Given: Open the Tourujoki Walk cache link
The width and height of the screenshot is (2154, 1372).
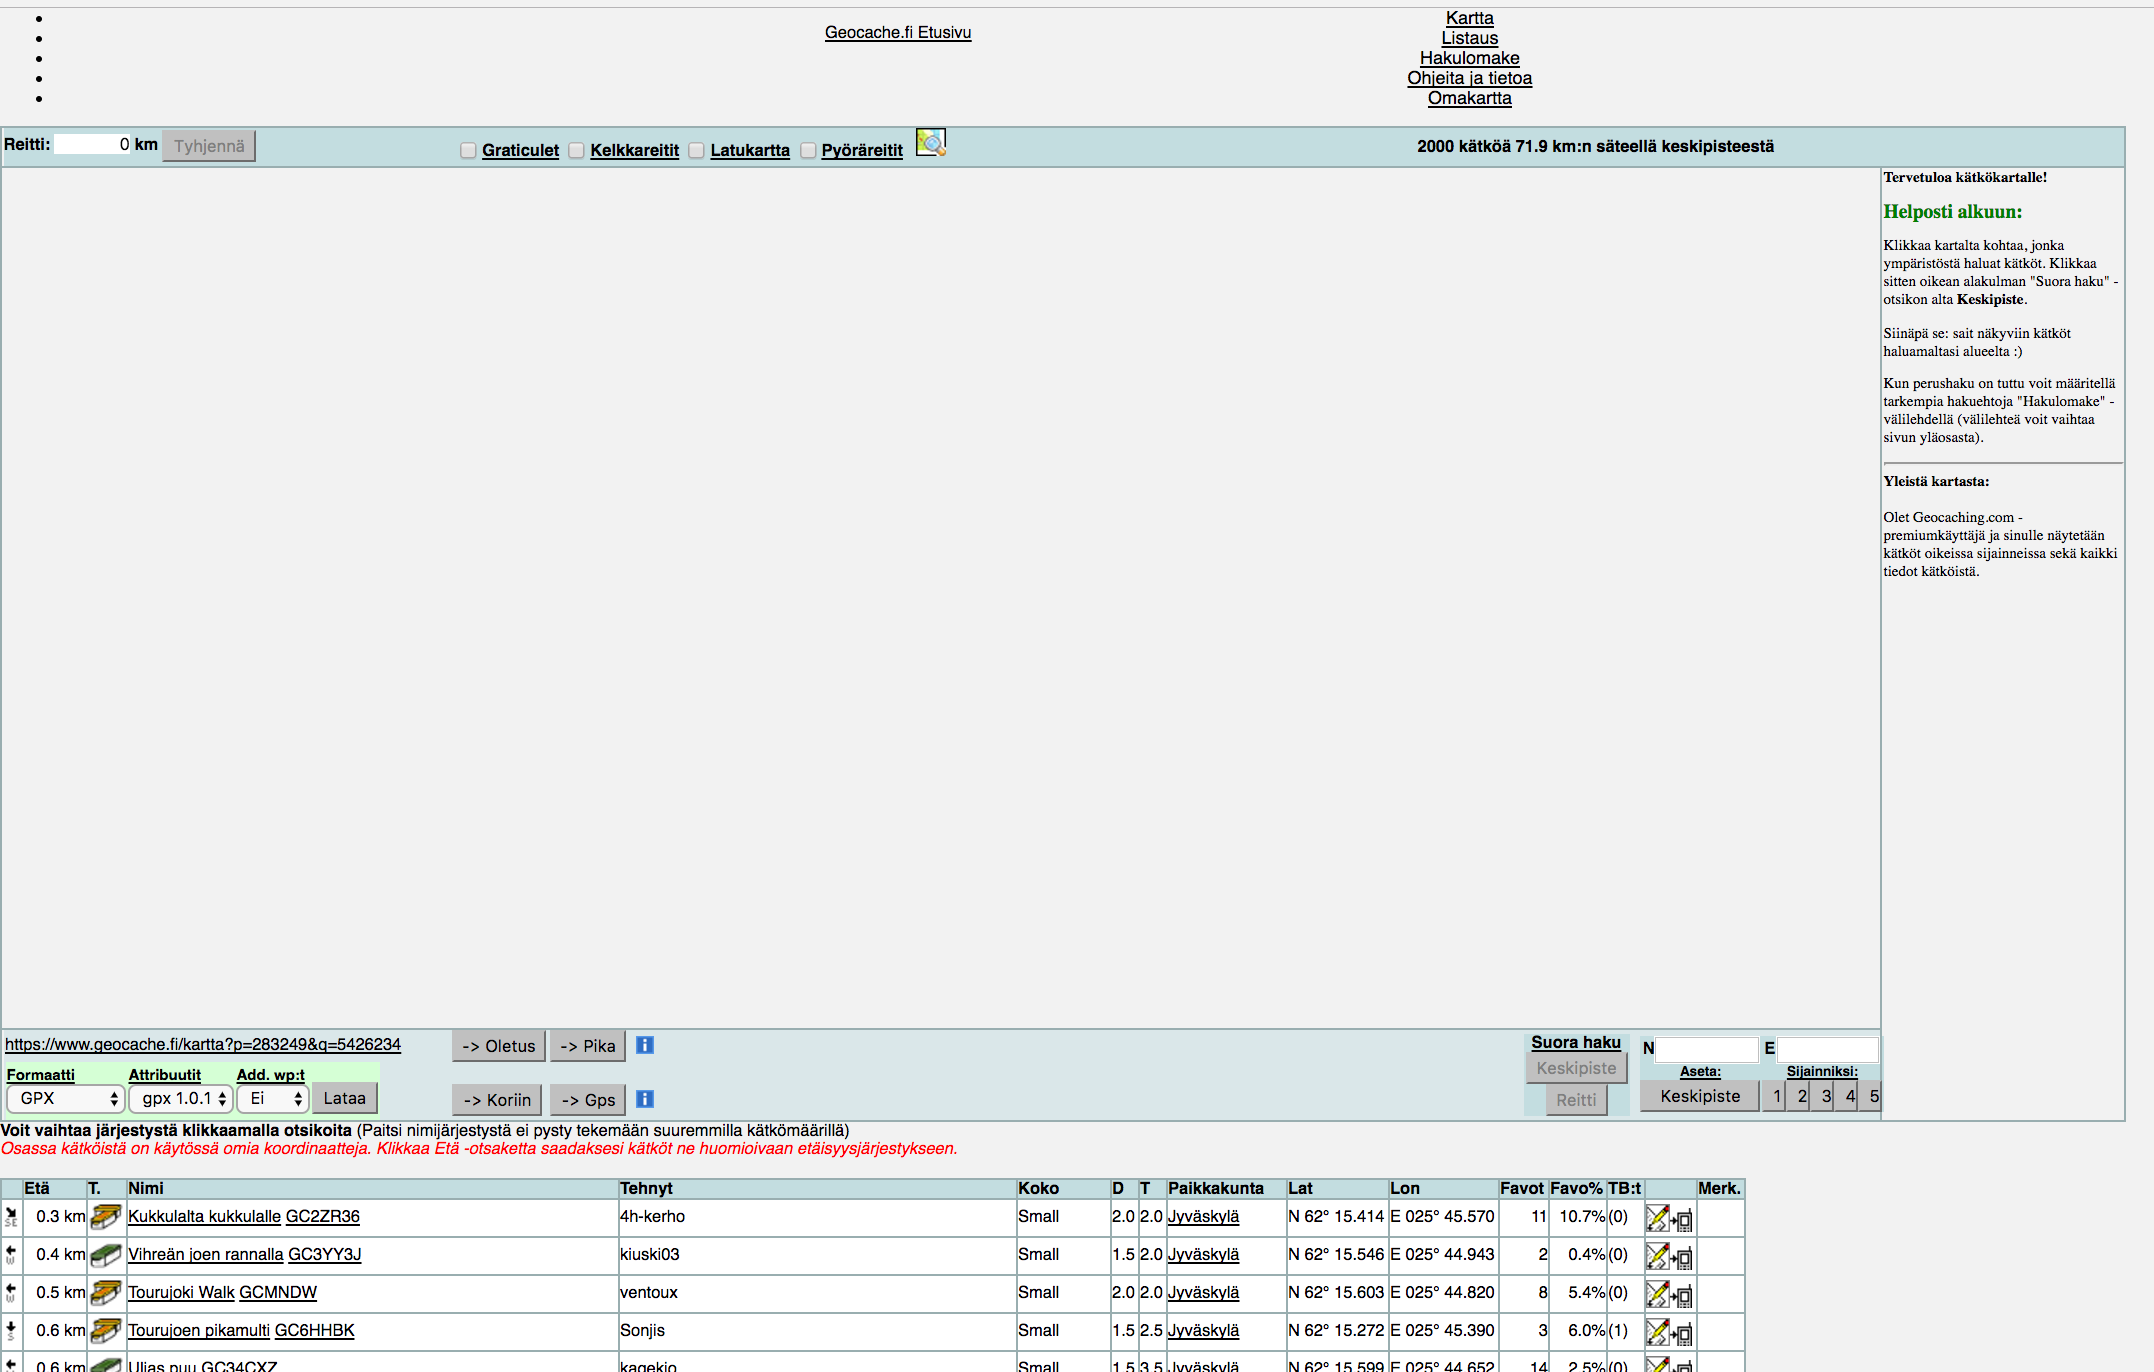Looking at the screenshot, I should (181, 1292).
